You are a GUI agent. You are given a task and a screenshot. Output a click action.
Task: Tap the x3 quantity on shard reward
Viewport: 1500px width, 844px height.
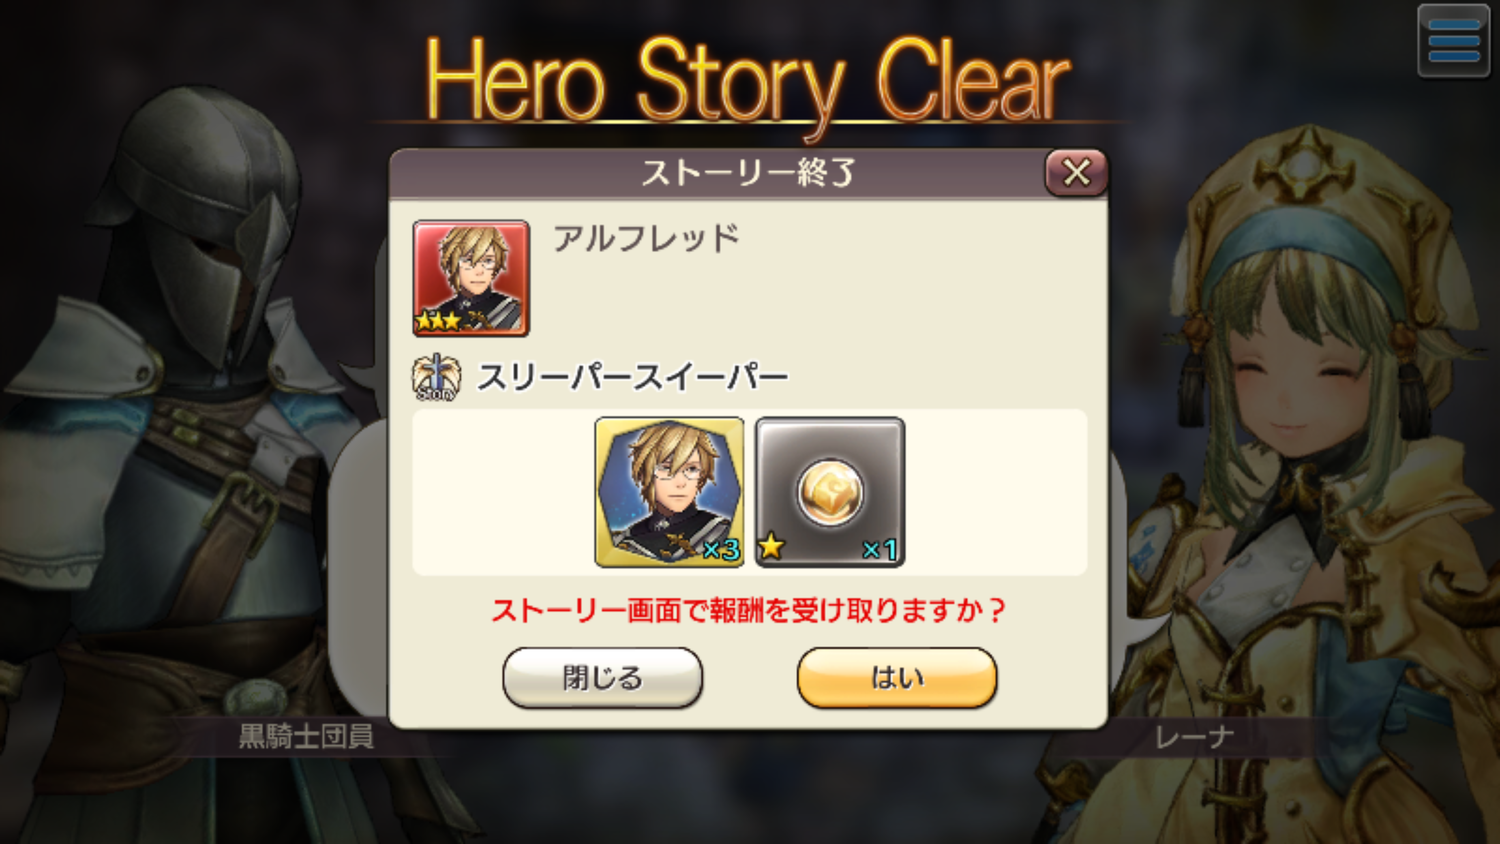[720, 549]
